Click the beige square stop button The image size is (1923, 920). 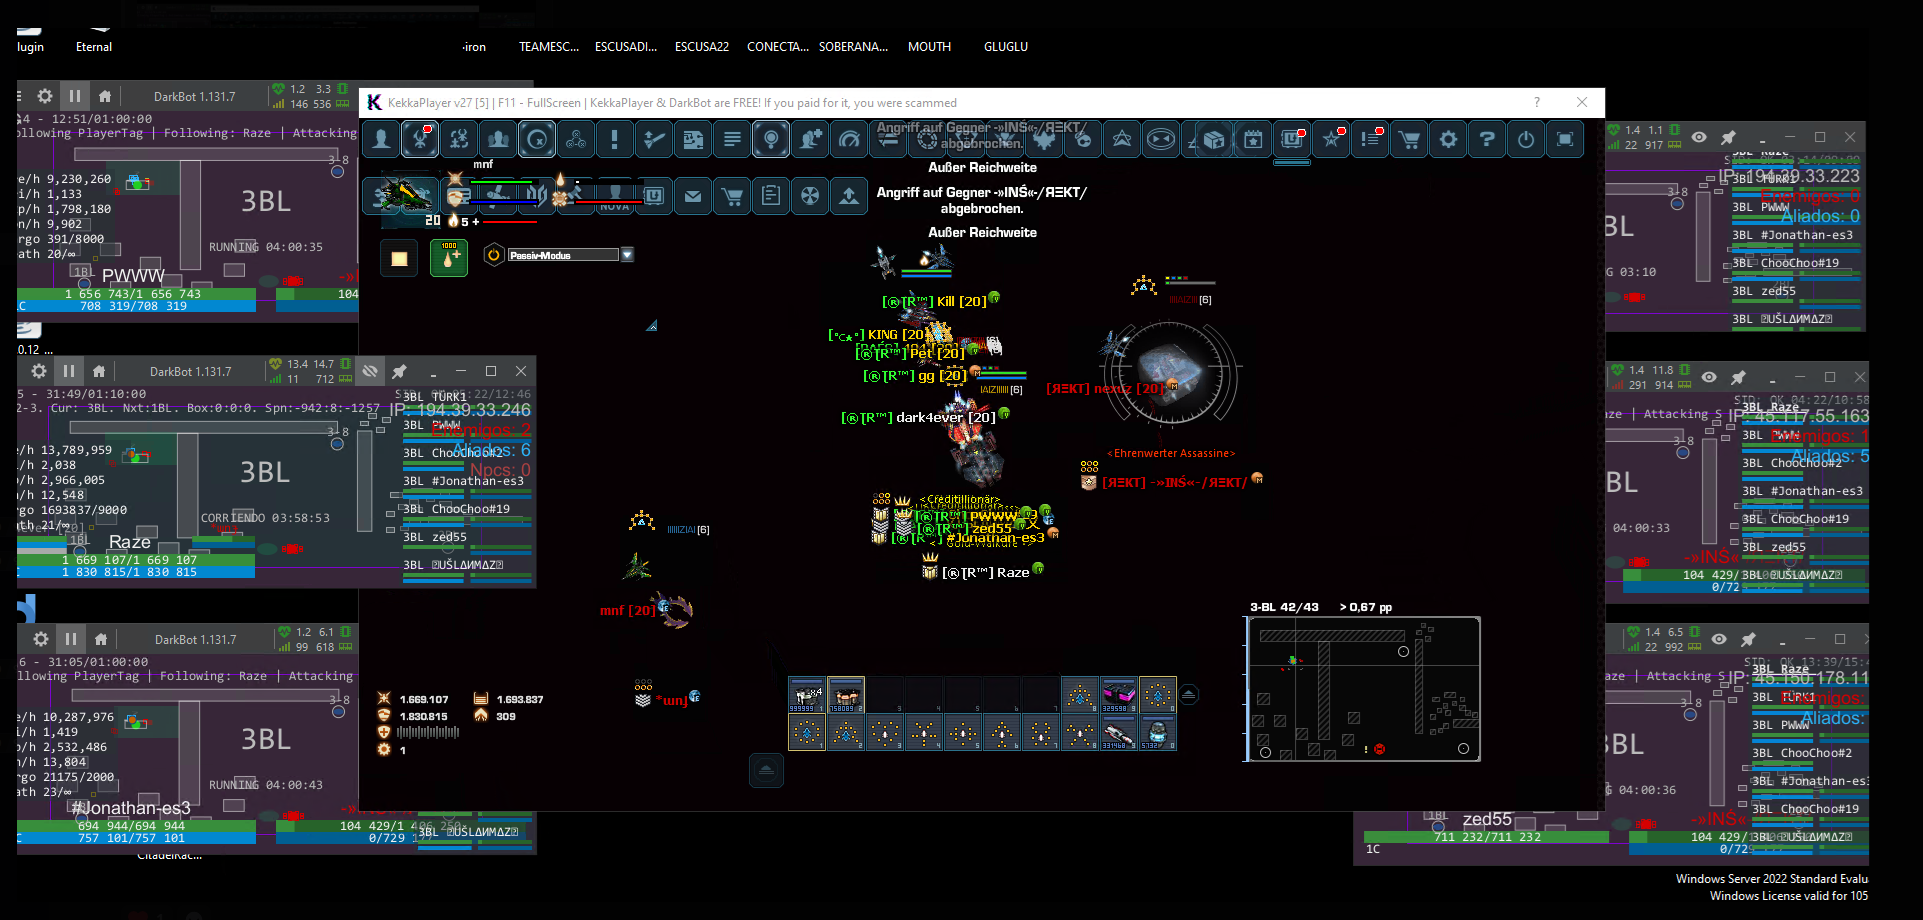pos(399,259)
